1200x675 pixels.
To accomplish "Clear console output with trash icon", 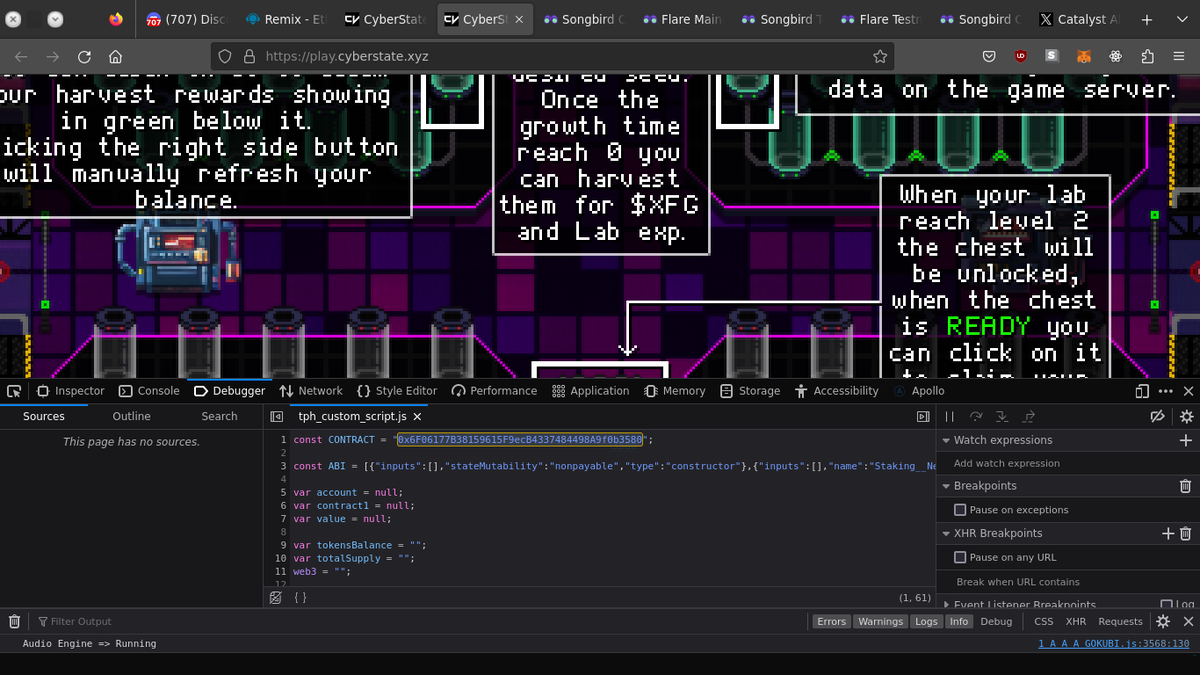I will click(14, 621).
